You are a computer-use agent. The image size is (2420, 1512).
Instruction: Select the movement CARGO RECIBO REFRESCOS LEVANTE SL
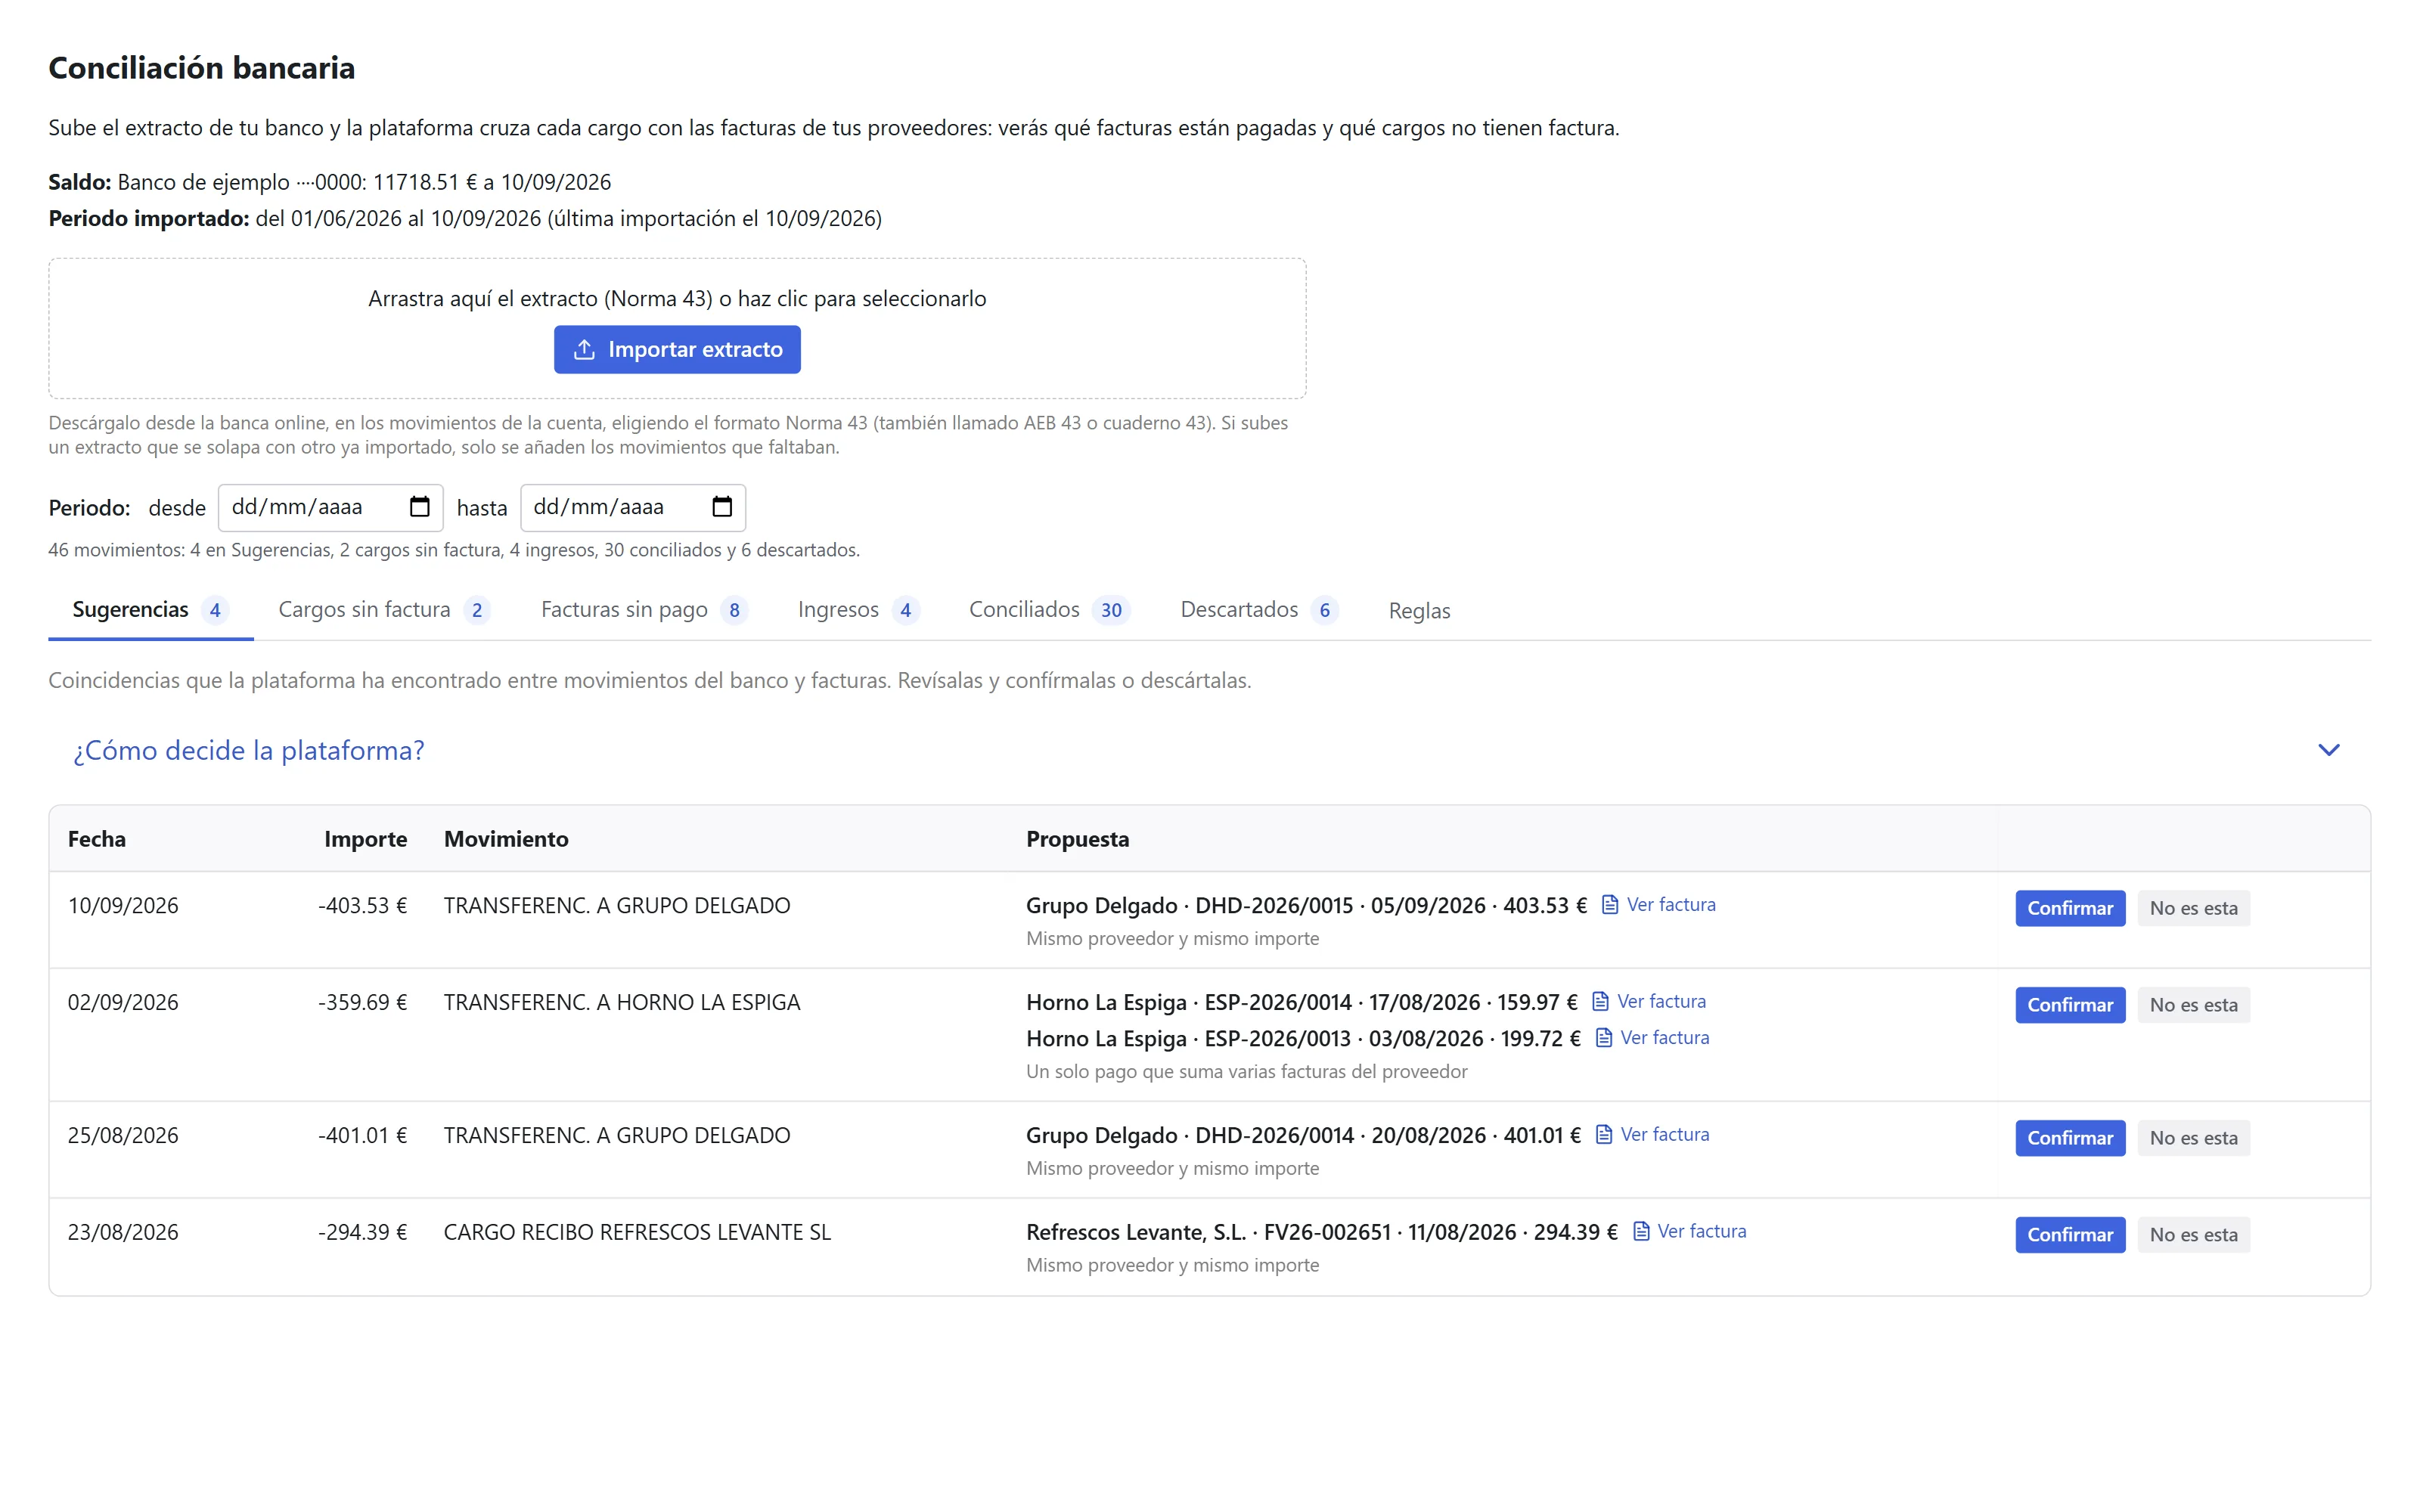tap(637, 1232)
